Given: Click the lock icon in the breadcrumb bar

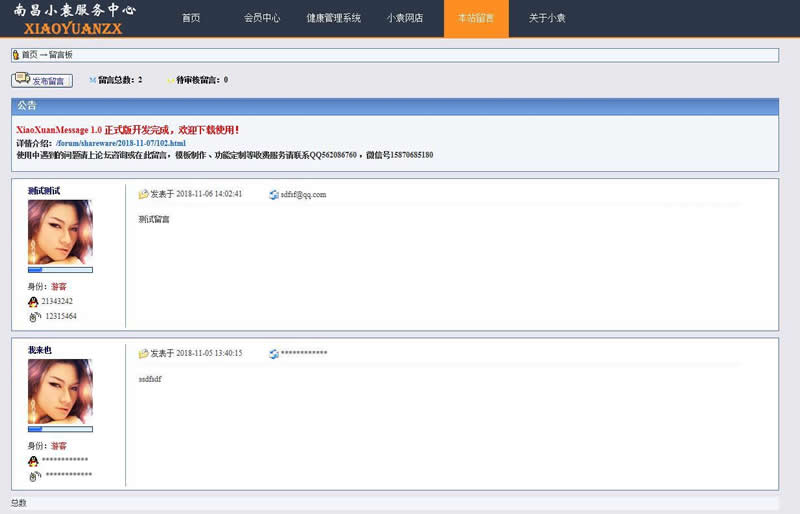Looking at the screenshot, I should tap(16, 55).
